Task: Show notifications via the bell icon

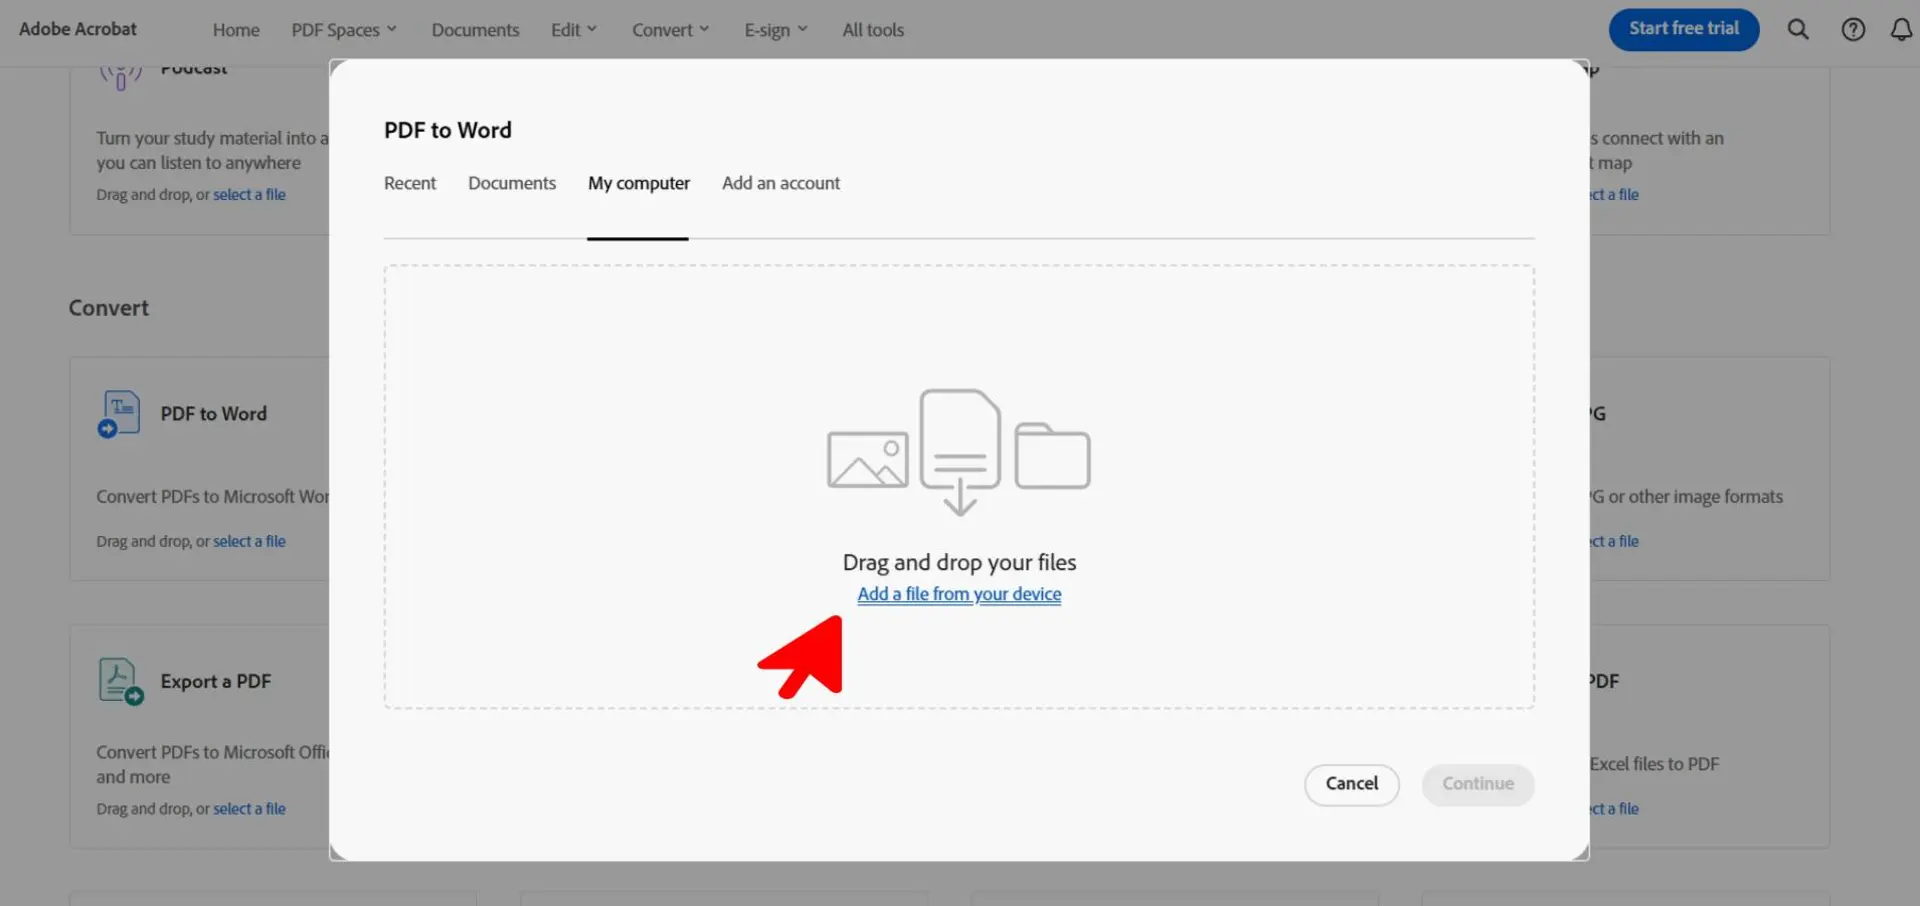Action: tap(1901, 30)
